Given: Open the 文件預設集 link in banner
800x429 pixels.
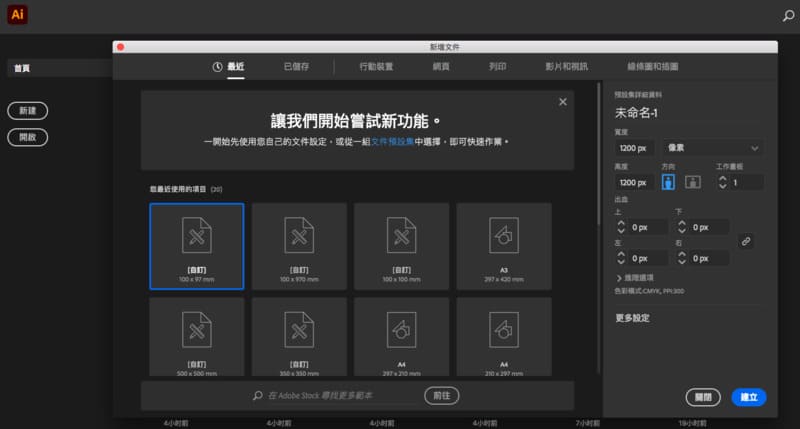Looking at the screenshot, I should pyautogui.click(x=392, y=142).
